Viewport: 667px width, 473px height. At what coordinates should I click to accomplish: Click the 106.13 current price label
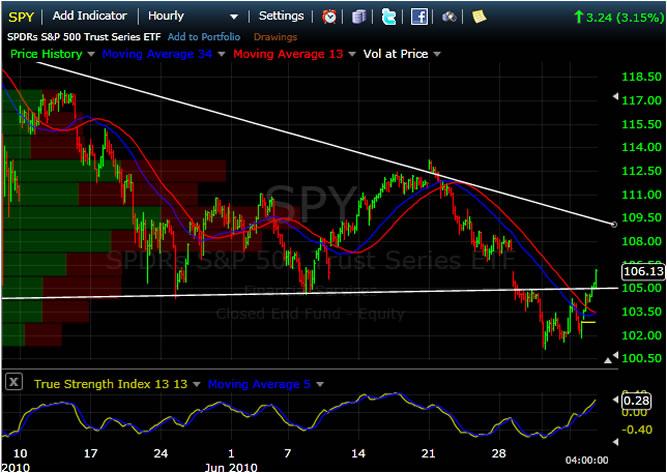pyautogui.click(x=643, y=271)
